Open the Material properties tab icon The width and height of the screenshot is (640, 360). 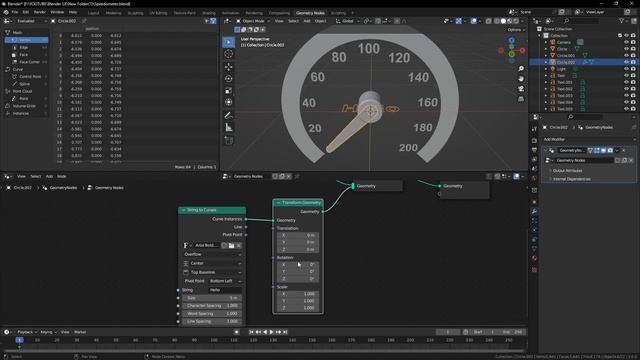tap(534, 258)
